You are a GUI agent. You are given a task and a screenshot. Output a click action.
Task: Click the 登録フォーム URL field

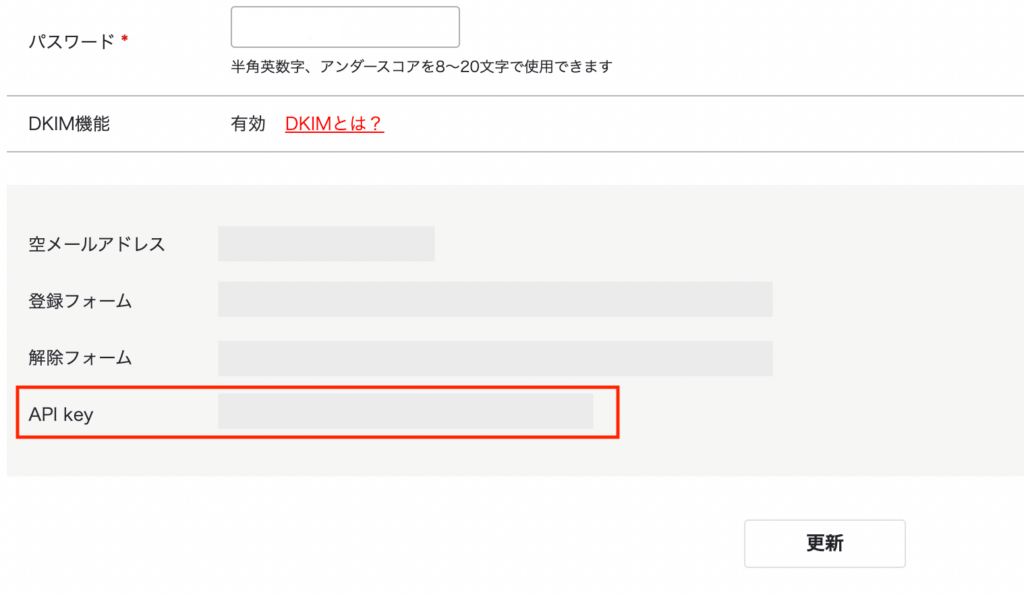point(494,299)
